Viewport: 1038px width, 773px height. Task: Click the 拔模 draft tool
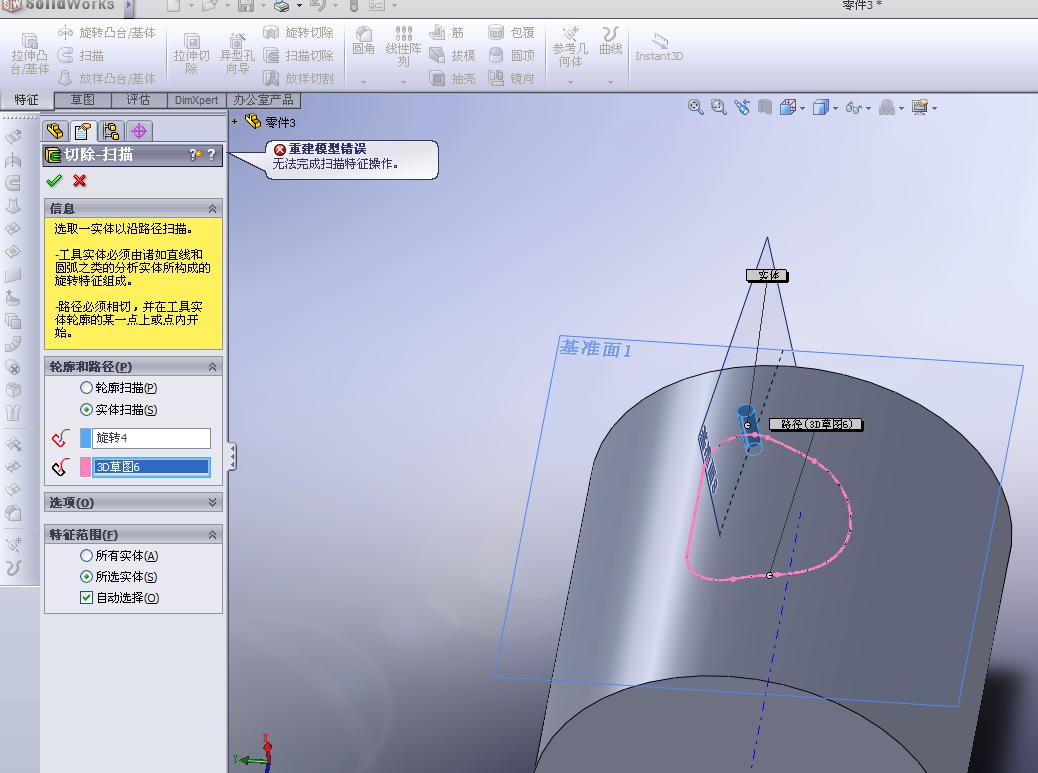coord(452,56)
